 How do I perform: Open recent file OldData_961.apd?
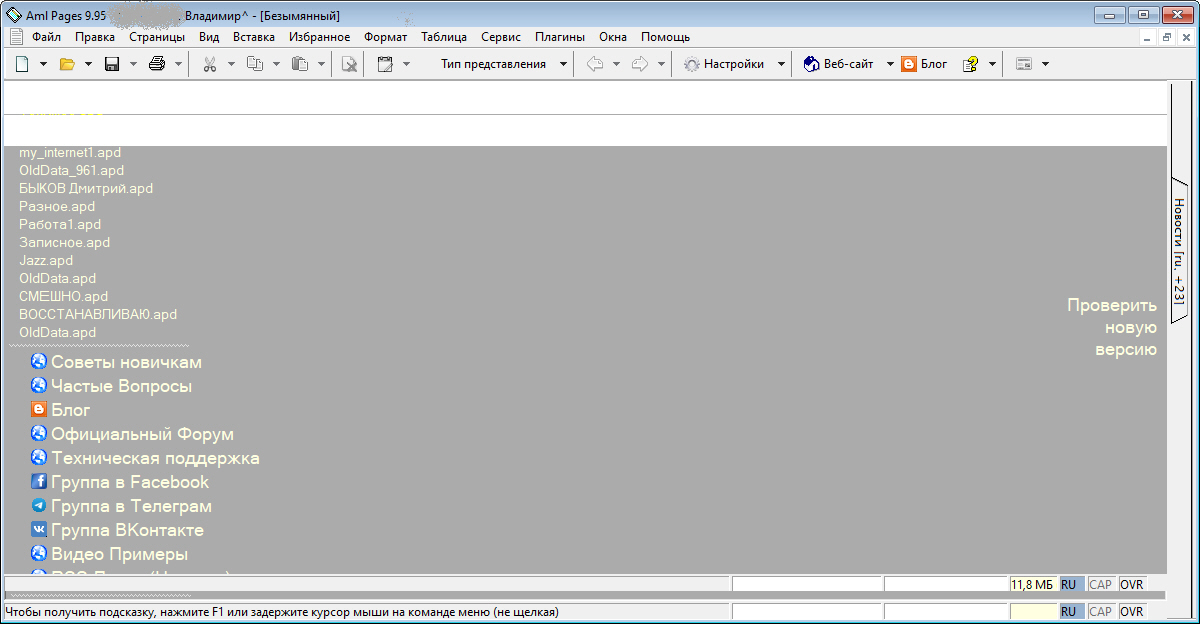pyautogui.click(x=71, y=170)
